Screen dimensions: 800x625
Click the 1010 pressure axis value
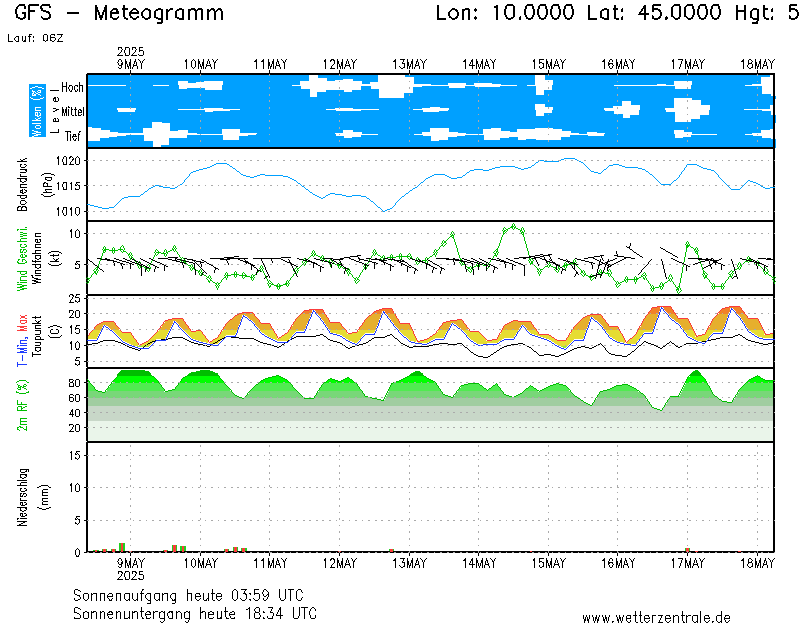pyautogui.click(x=68, y=211)
